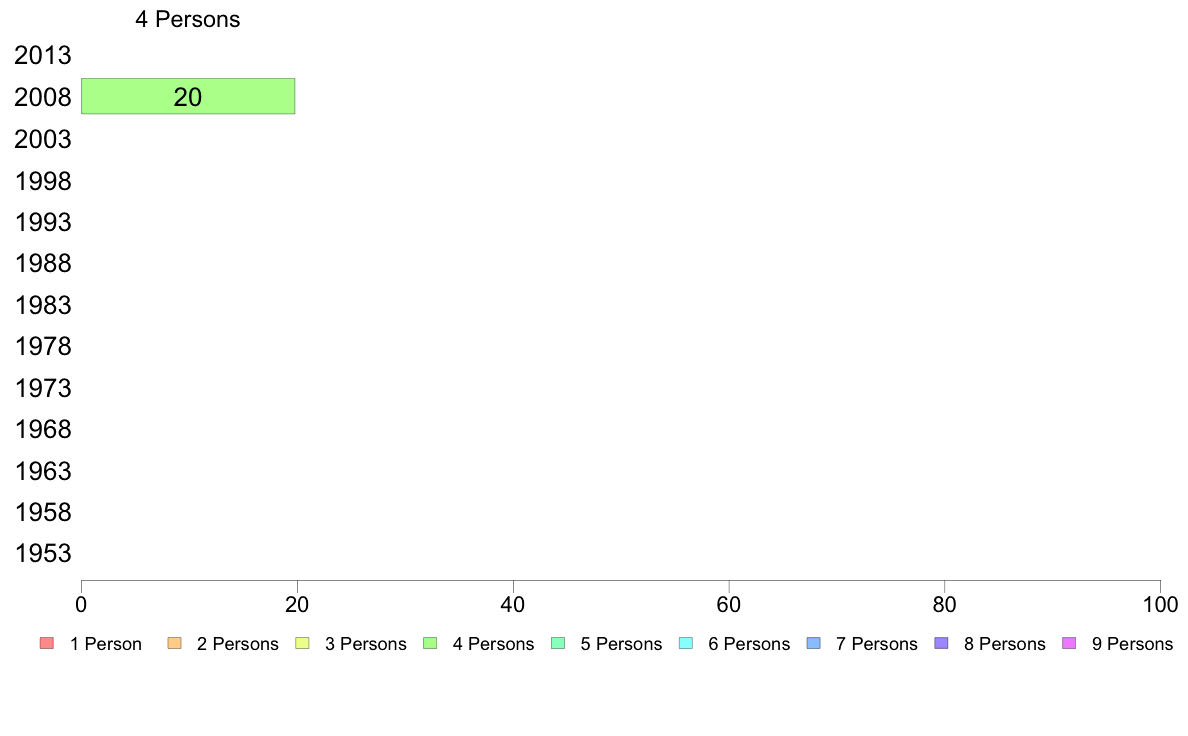Click the 100 tick label on x-axis
Image resolution: width=1188 pixels, height=736 pixels.
[x=1160, y=604]
